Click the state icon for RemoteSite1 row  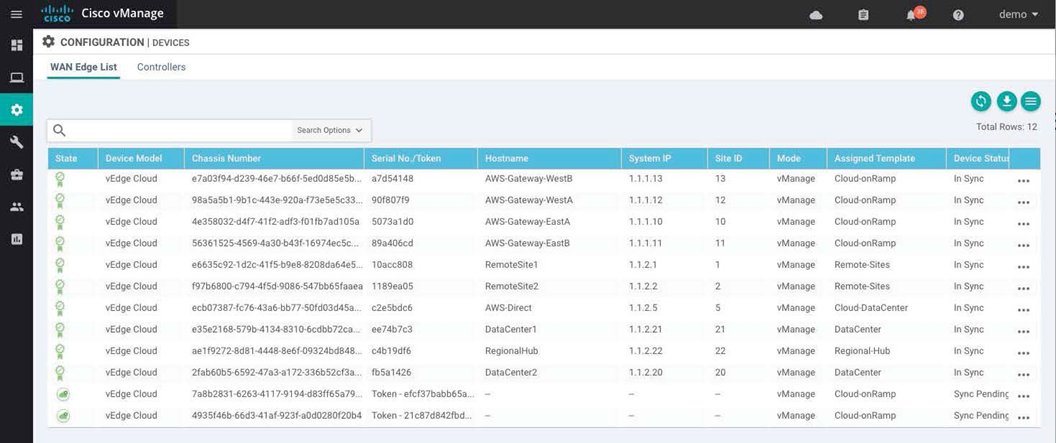(x=62, y=265)
